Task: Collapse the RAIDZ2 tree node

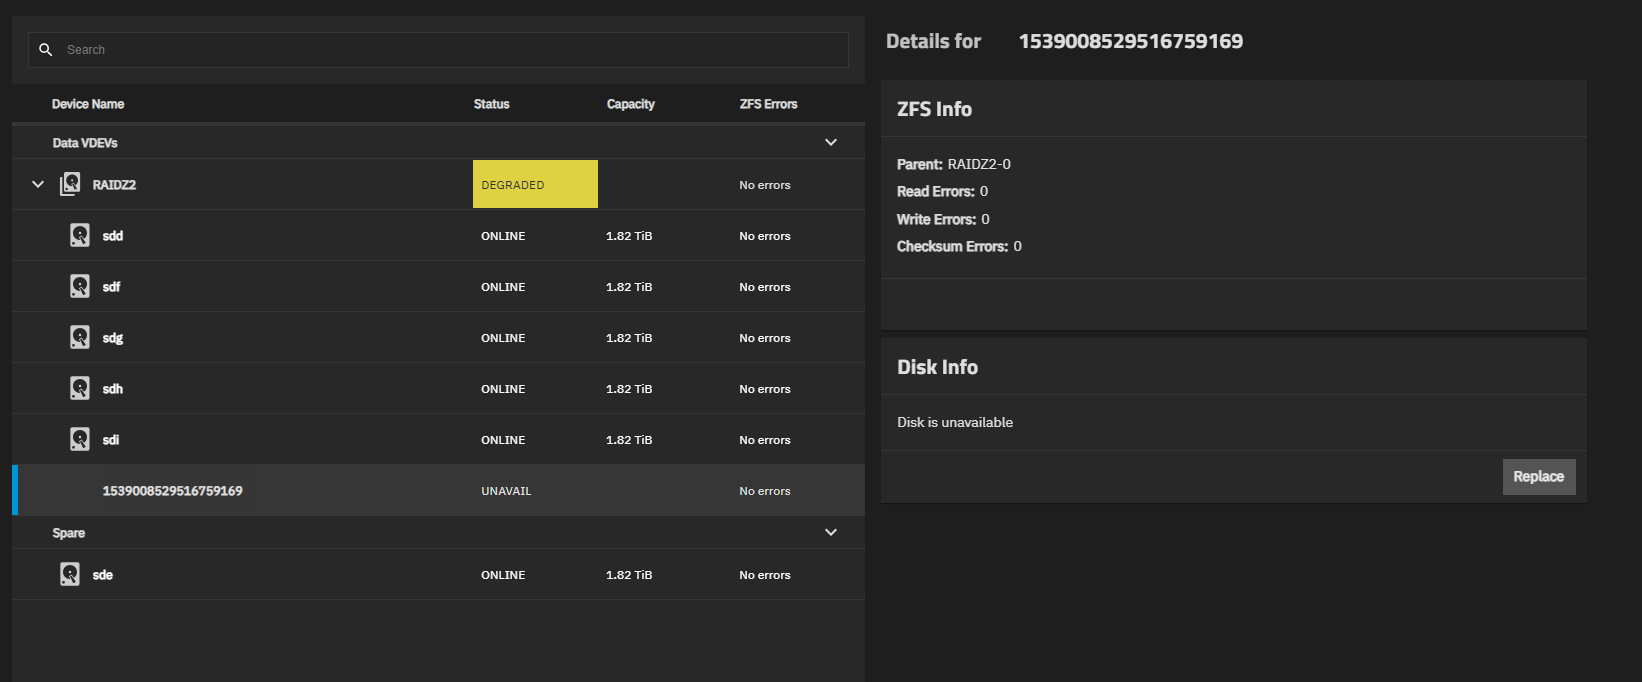Action: tap(38, 184)
